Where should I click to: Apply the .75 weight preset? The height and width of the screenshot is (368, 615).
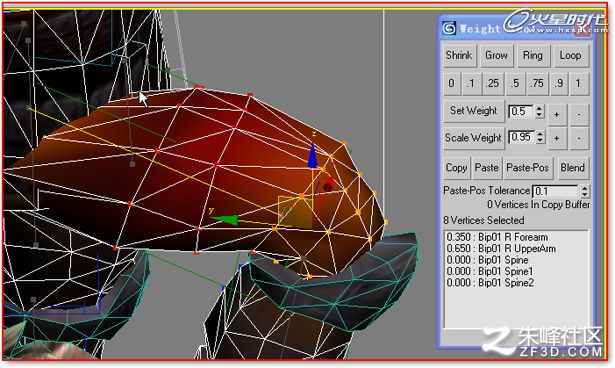tap(537, 84)
